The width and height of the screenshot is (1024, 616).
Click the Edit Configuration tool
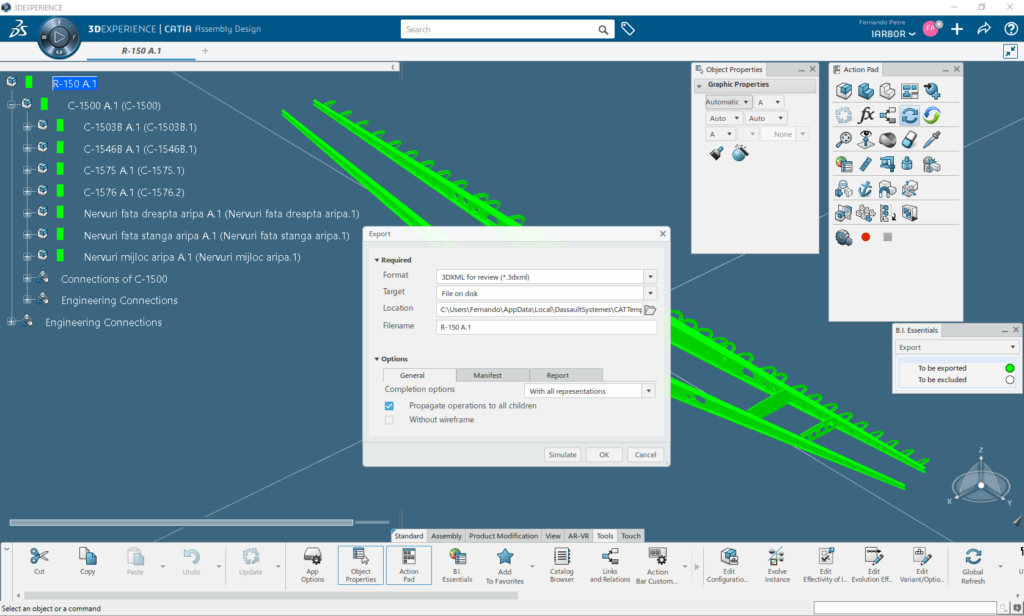(729, 564)
